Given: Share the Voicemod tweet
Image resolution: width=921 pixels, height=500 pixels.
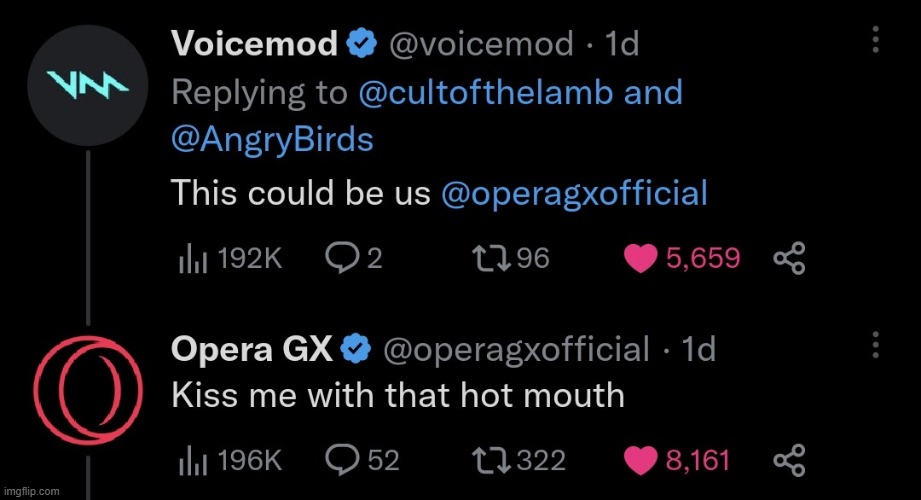Looking at the screenshot, I should [789, 260].
